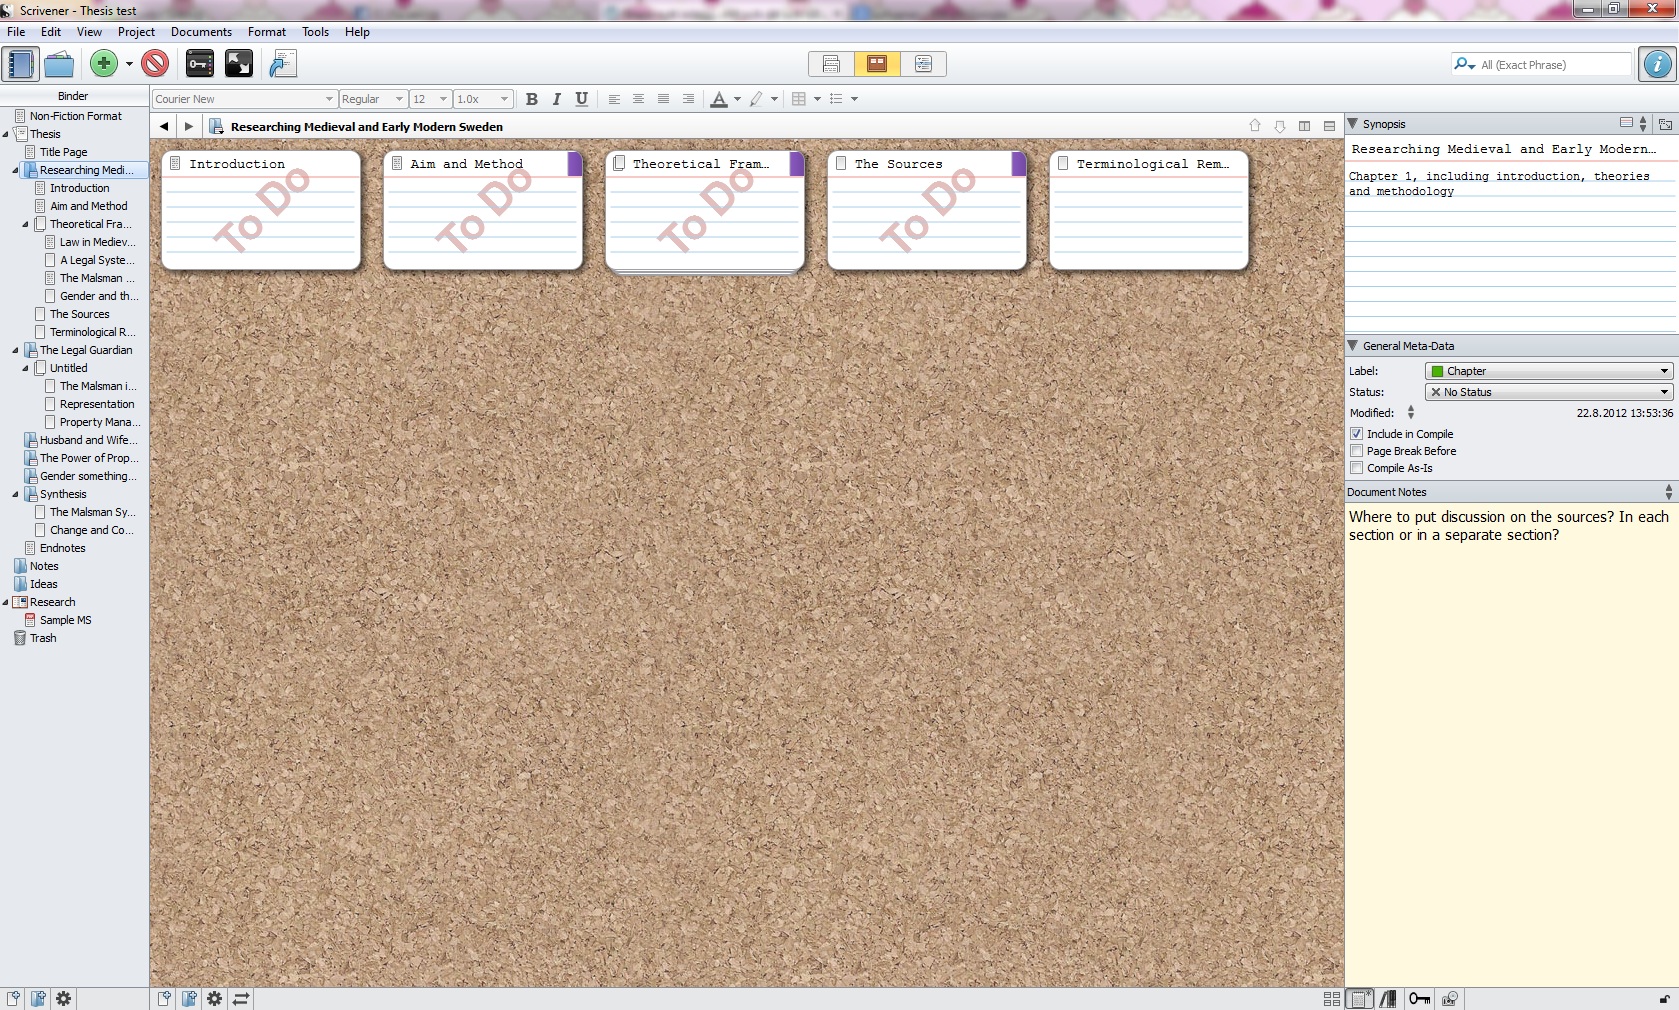Open References pane in inspector footer
Viewport: 1679px width, 1010px height.
[x=1389, y=998]
